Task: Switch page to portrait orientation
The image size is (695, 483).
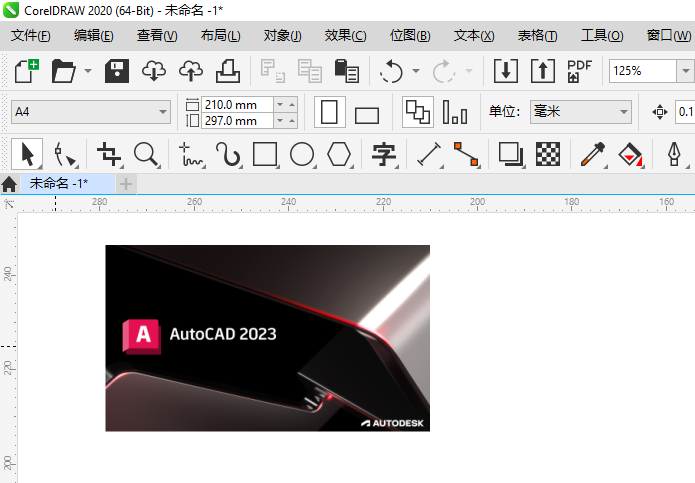Action: 329,112
